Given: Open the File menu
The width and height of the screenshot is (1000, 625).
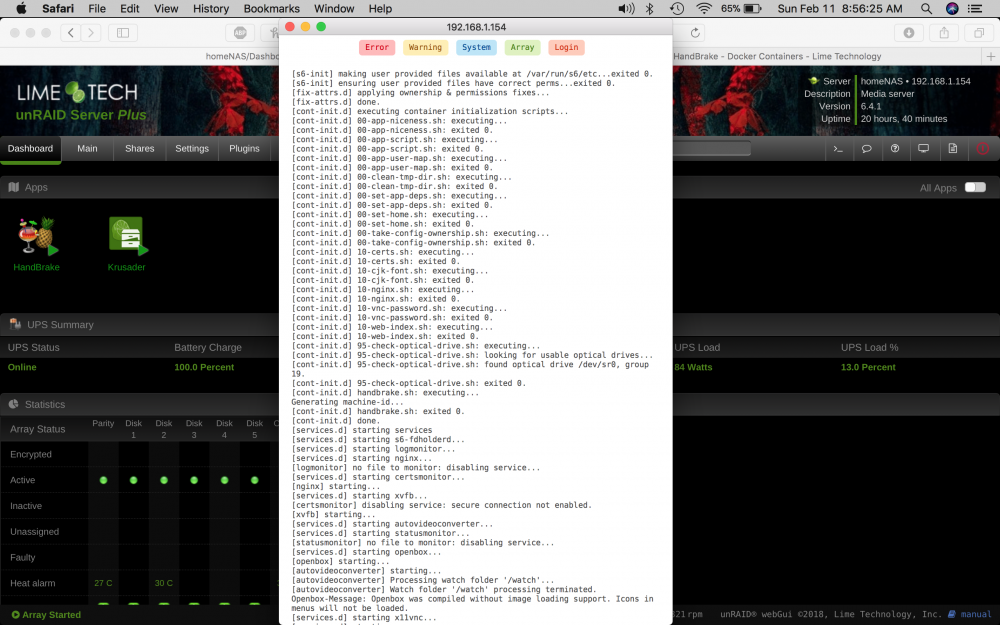Looking at the screenshot, I should [97, 8].
